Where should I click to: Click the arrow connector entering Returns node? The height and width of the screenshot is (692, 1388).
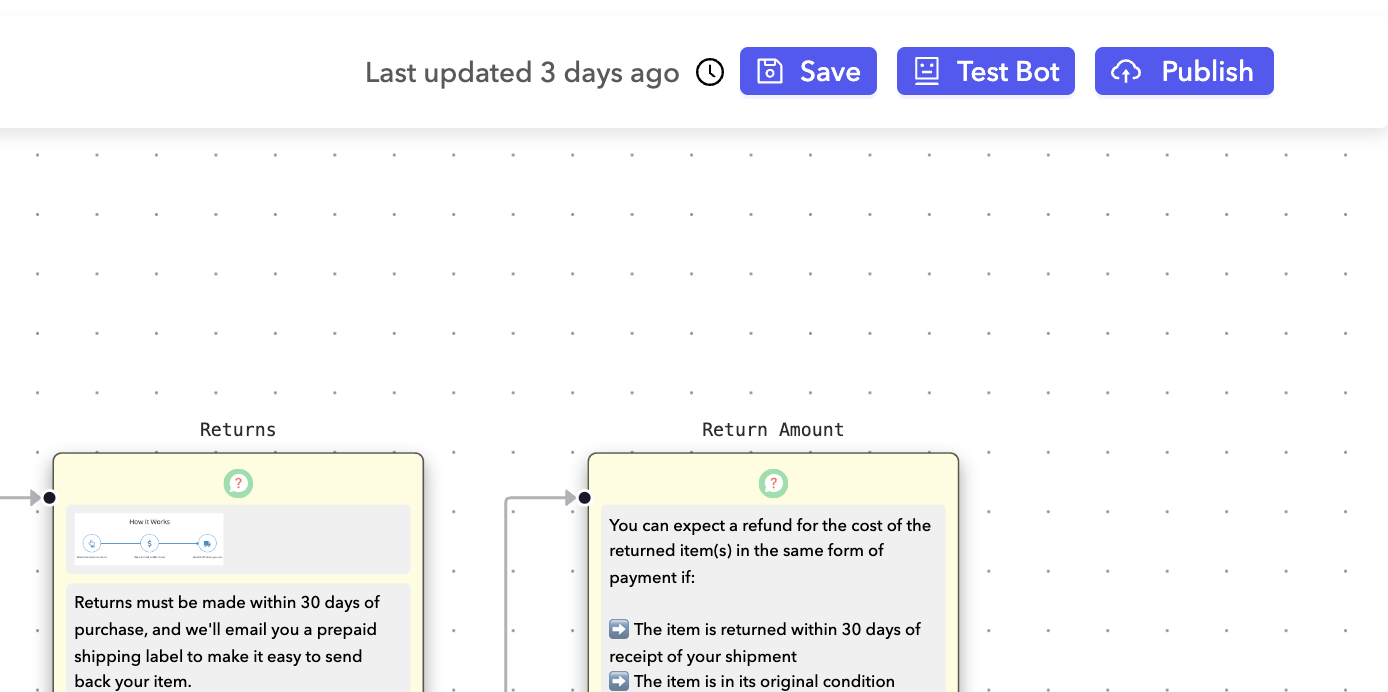pyautogui.click(x=22, y=498)
